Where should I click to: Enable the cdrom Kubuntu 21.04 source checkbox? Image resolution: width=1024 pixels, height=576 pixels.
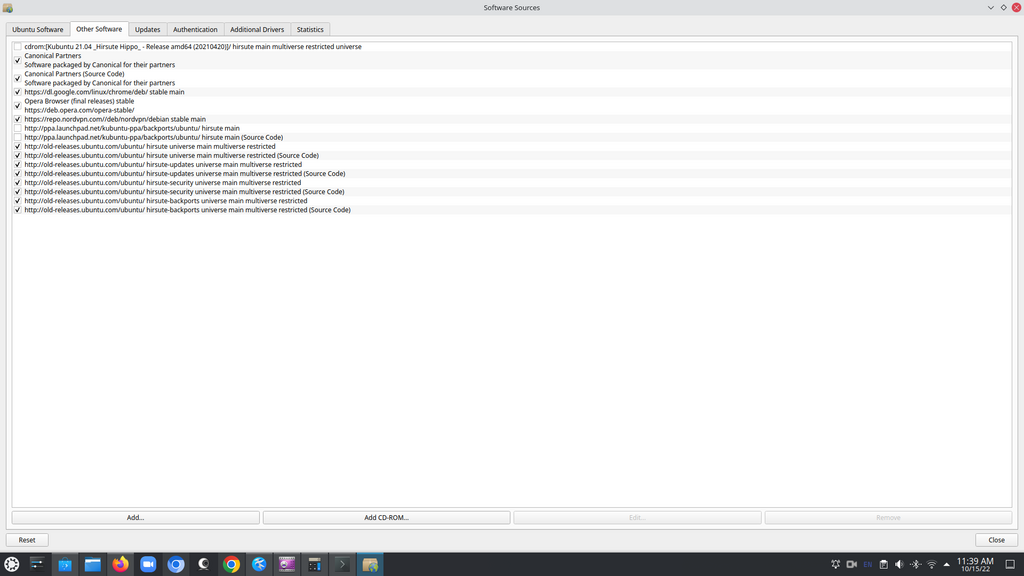coord(17,47)
